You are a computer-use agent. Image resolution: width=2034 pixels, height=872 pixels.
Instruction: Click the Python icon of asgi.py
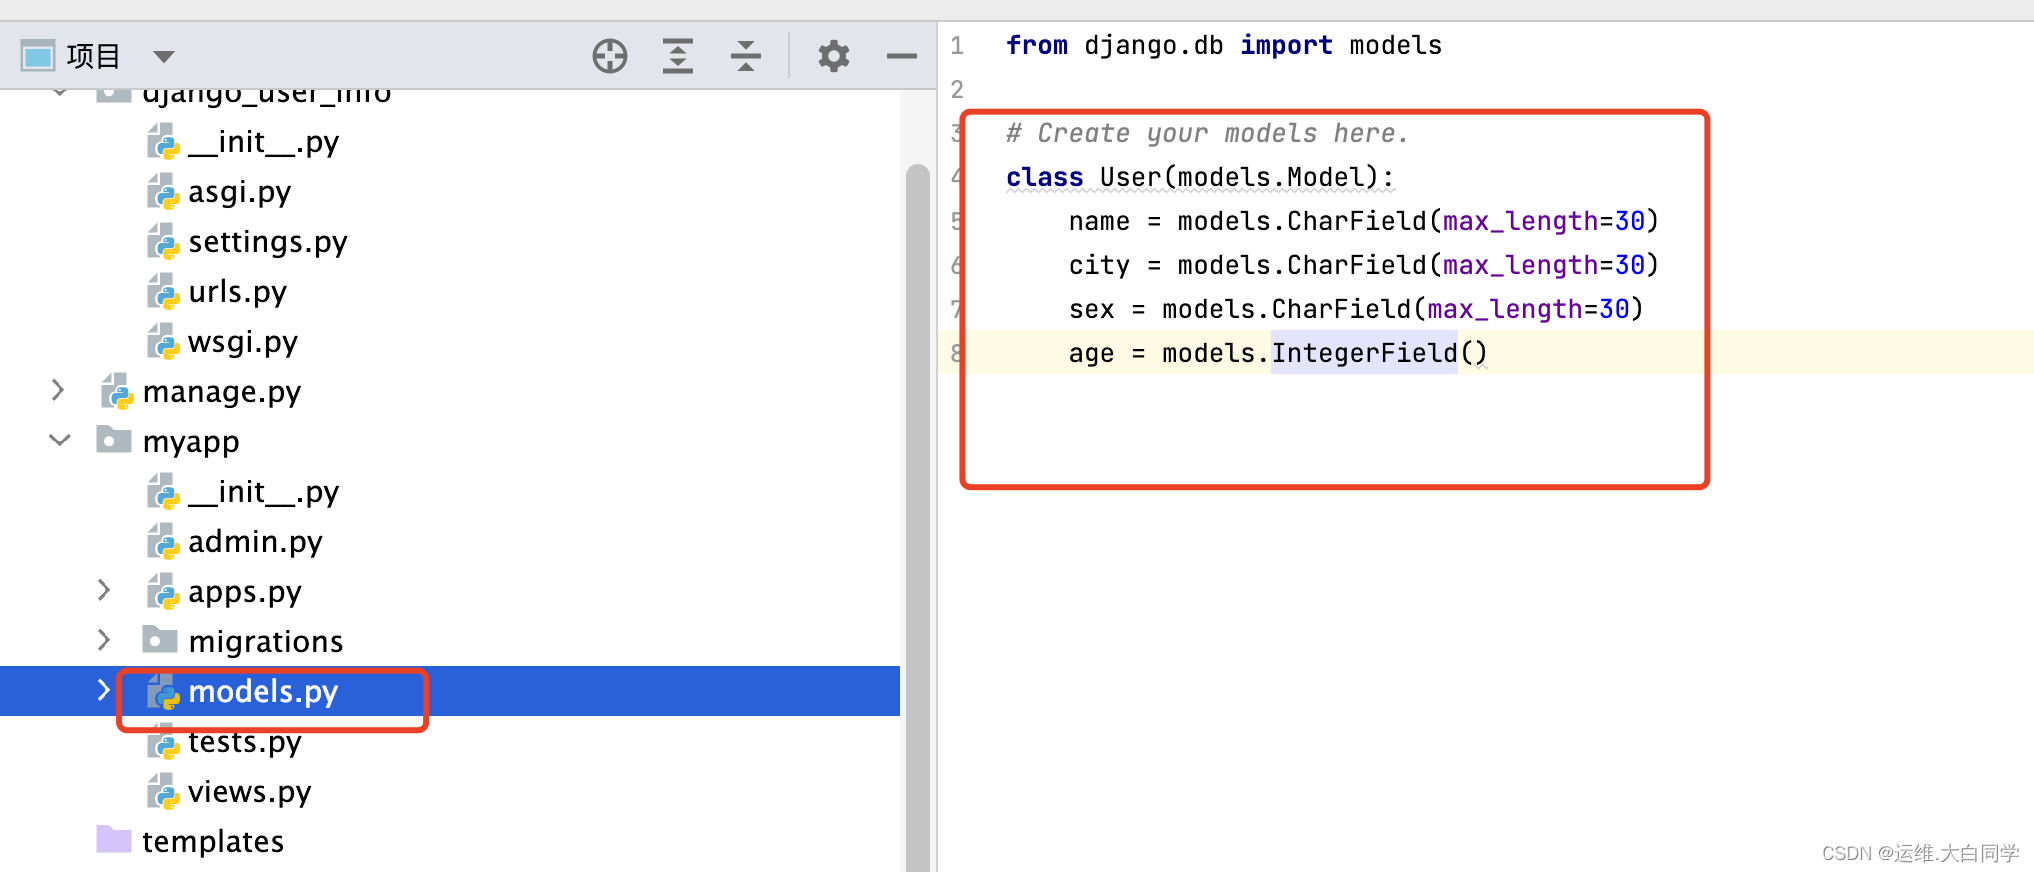163,191
